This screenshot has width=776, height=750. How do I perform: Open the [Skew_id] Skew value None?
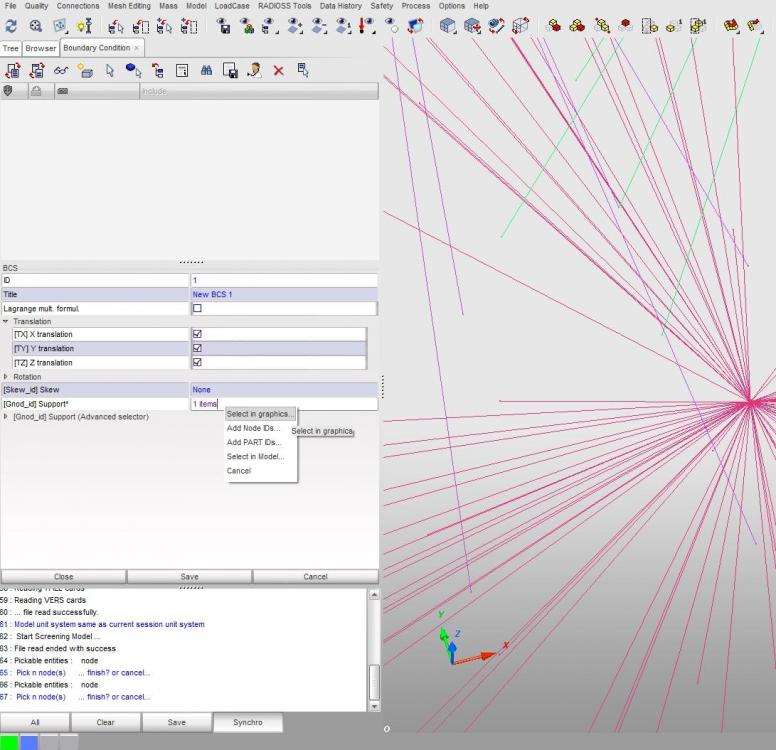[x=284, y=390]
